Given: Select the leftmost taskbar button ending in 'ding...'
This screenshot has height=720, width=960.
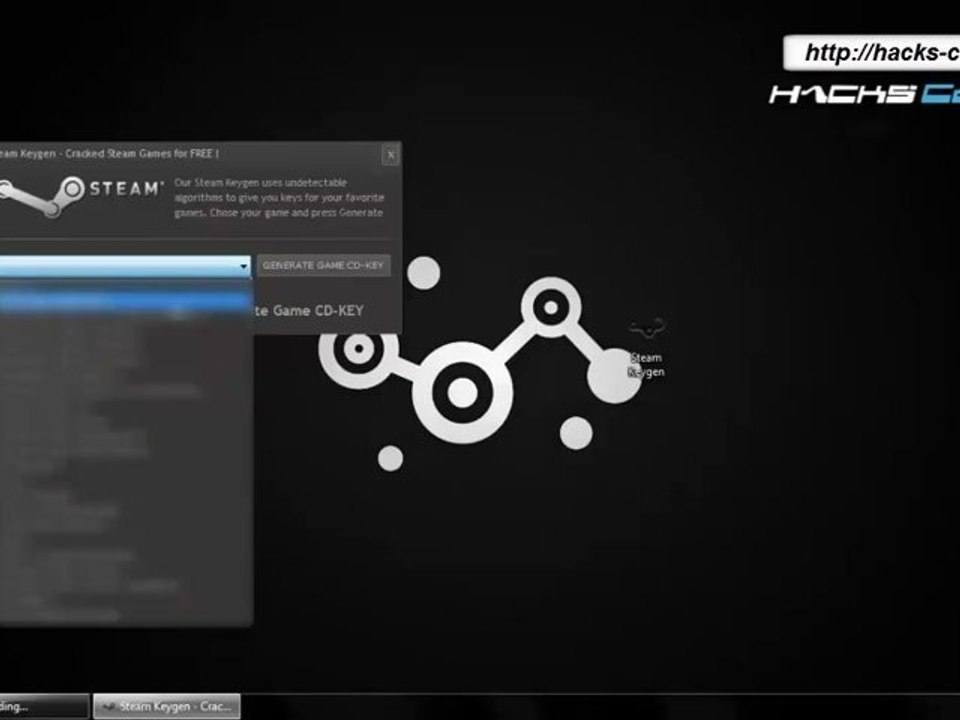Looking at the screenshot, I should pos(44,707).
